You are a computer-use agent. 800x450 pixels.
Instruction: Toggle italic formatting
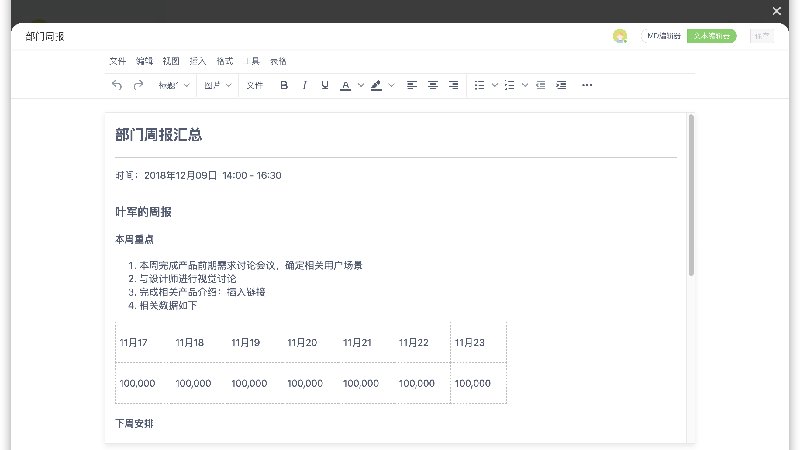coord(305,85)
